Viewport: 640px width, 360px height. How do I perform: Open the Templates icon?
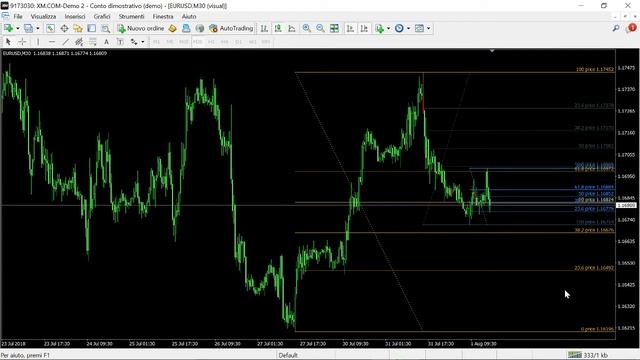pyautogui.click(x=419, y=28)
